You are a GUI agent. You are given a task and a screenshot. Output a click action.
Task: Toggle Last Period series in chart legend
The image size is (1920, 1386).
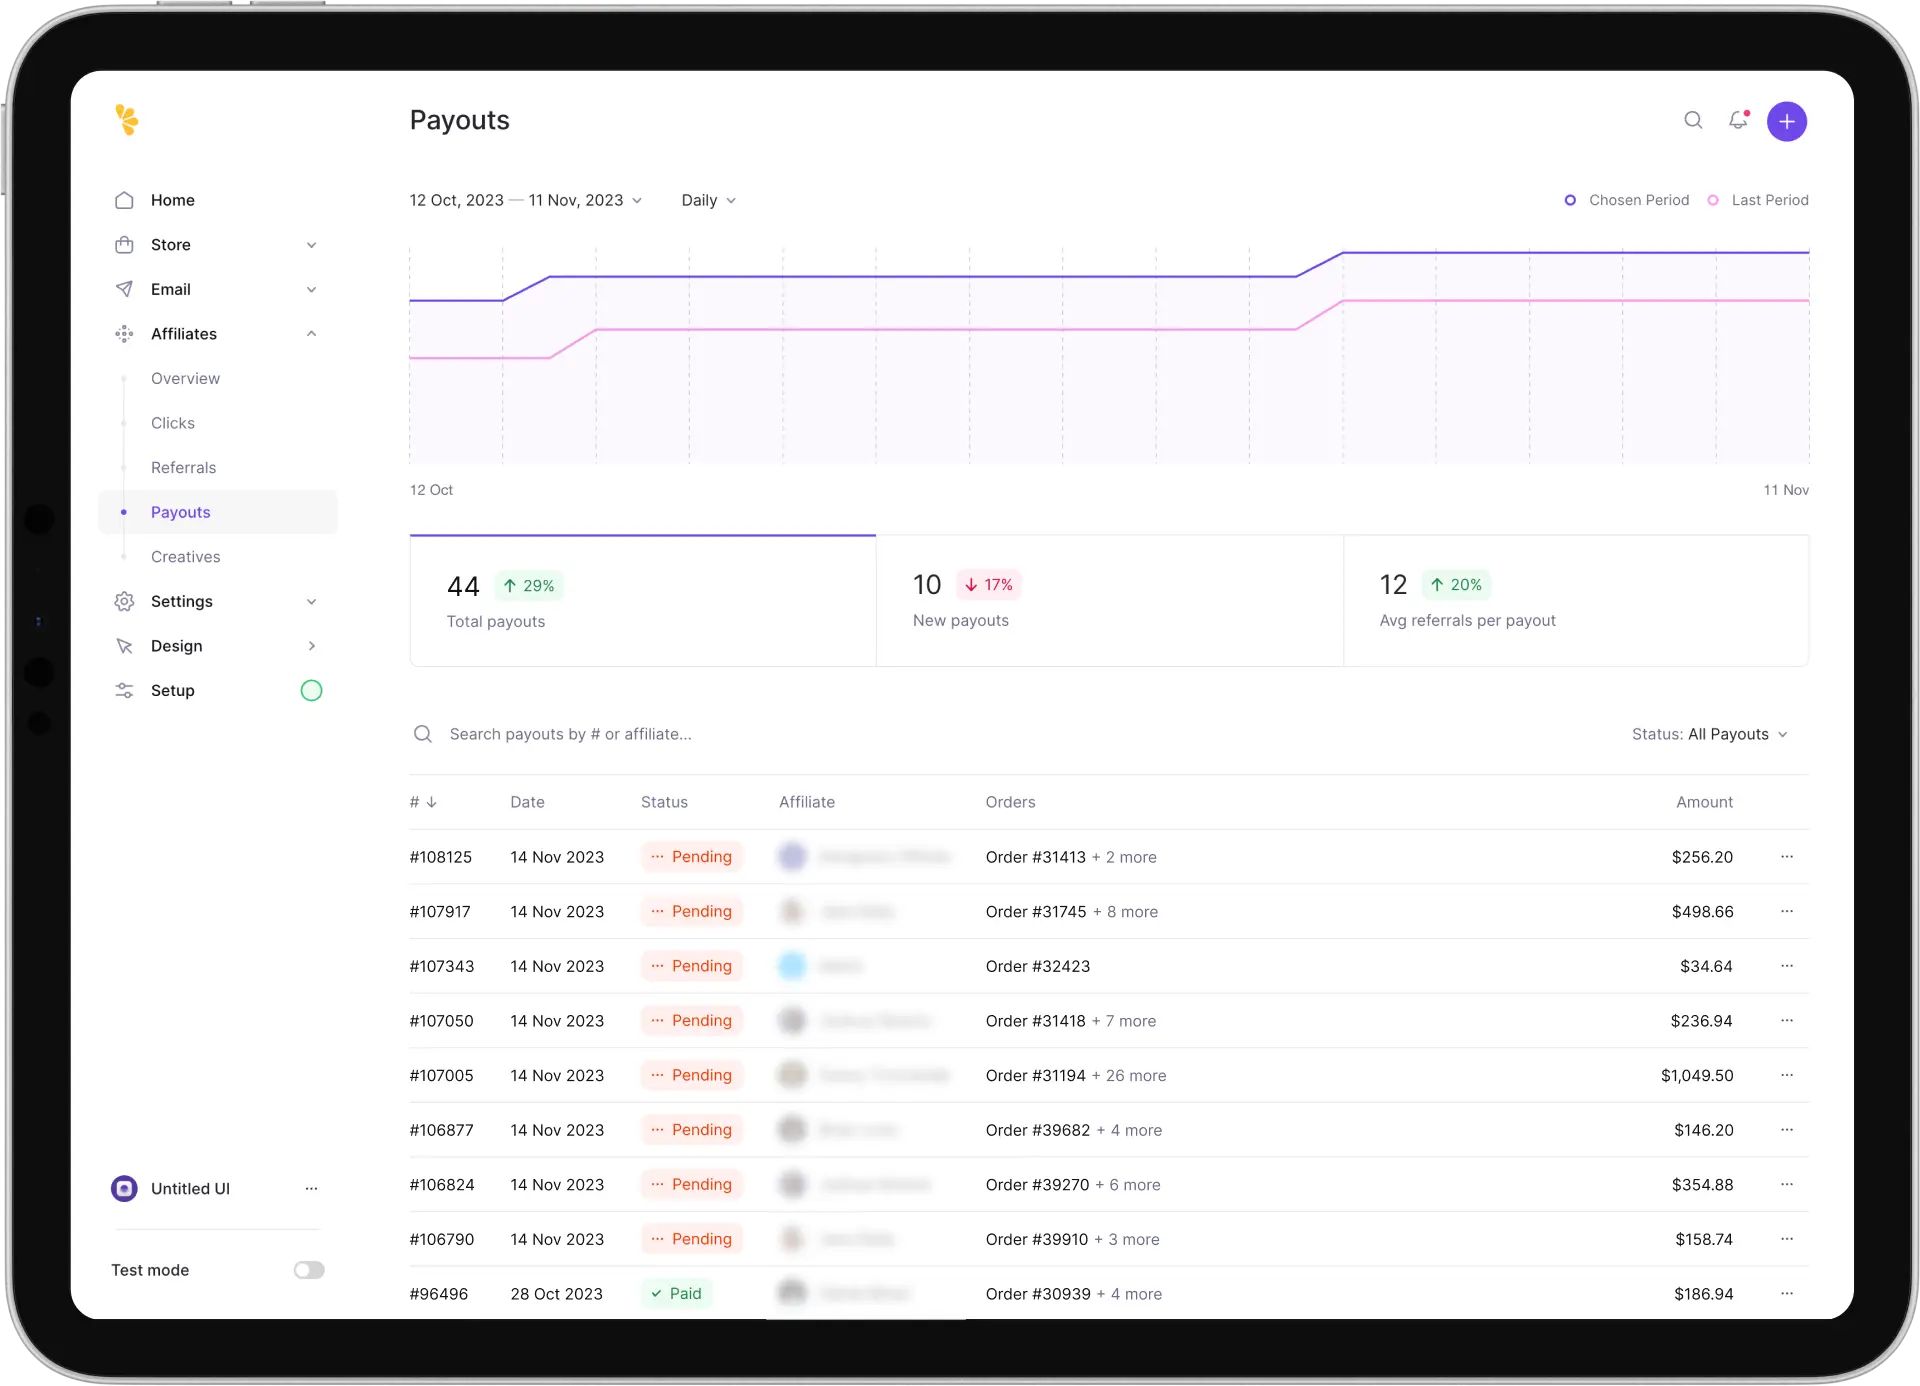coord(1760,200)
